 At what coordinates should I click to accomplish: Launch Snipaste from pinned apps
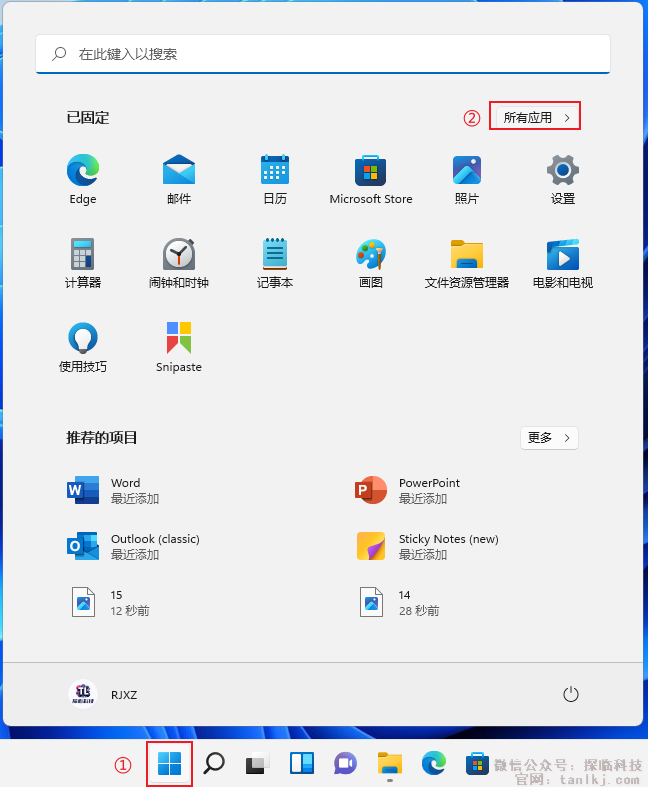click(179, 347)
